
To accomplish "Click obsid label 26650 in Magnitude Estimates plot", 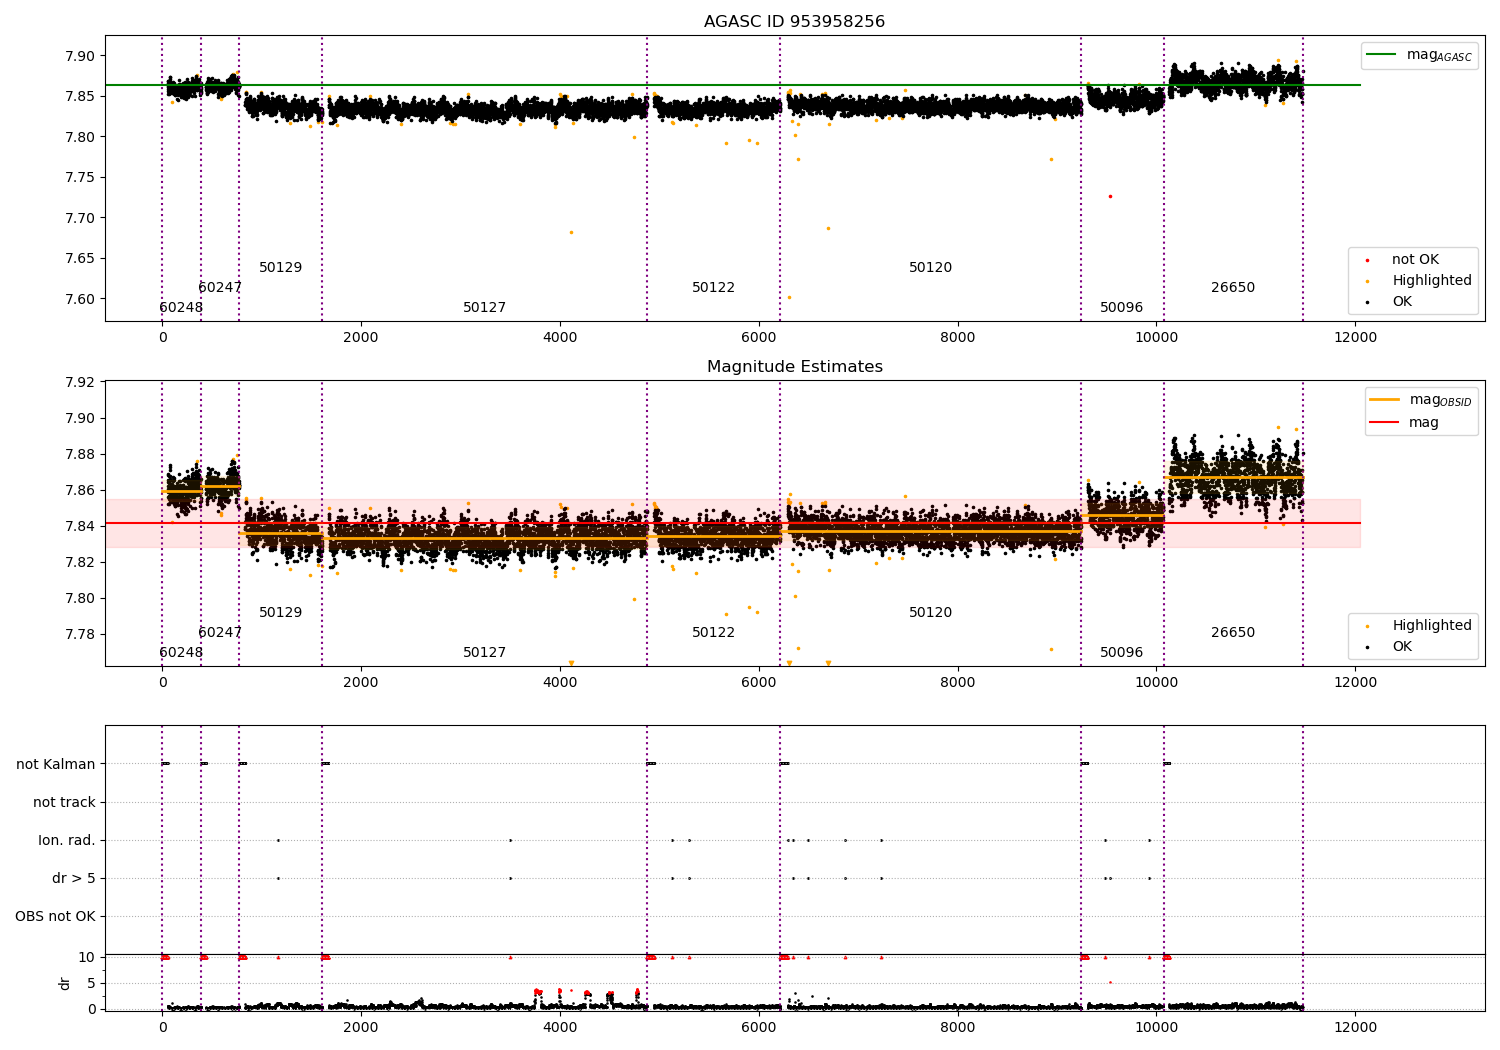I will click(x=1233, y=633).
